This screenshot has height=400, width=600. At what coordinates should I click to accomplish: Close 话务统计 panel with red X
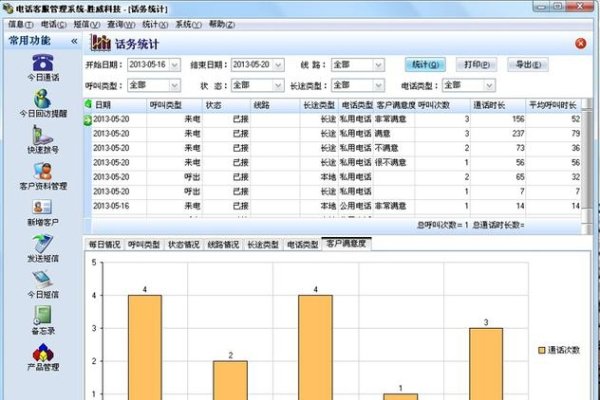coord(580,43)
